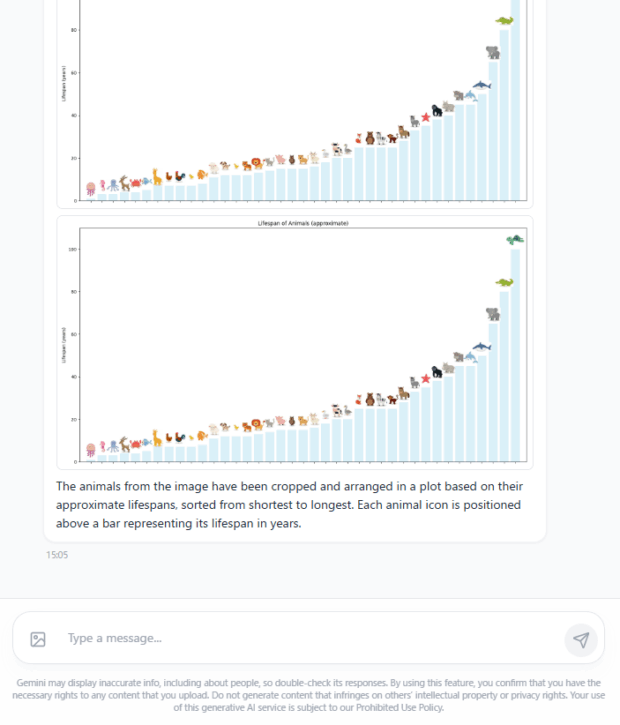Viewport: 620px width, 725px height.
Task: Click the shark icon in the lower chart
Action: point(482,347)
